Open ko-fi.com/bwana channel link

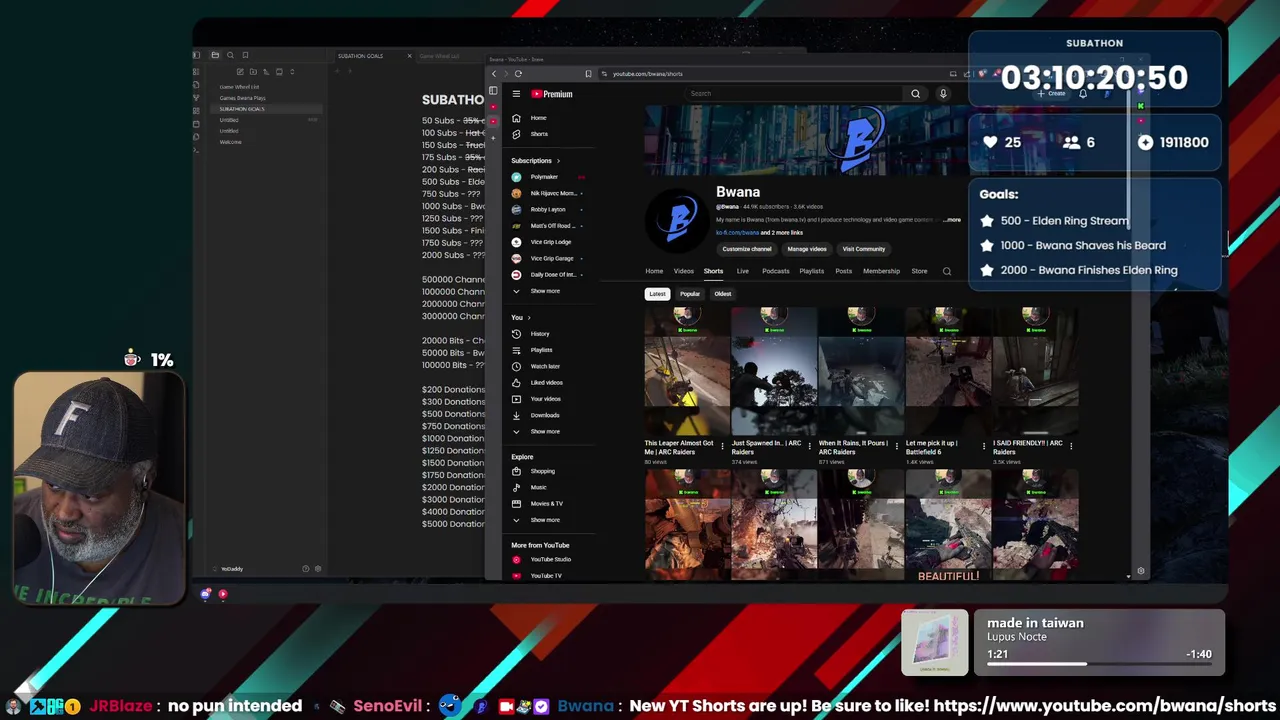pos(737,232)
